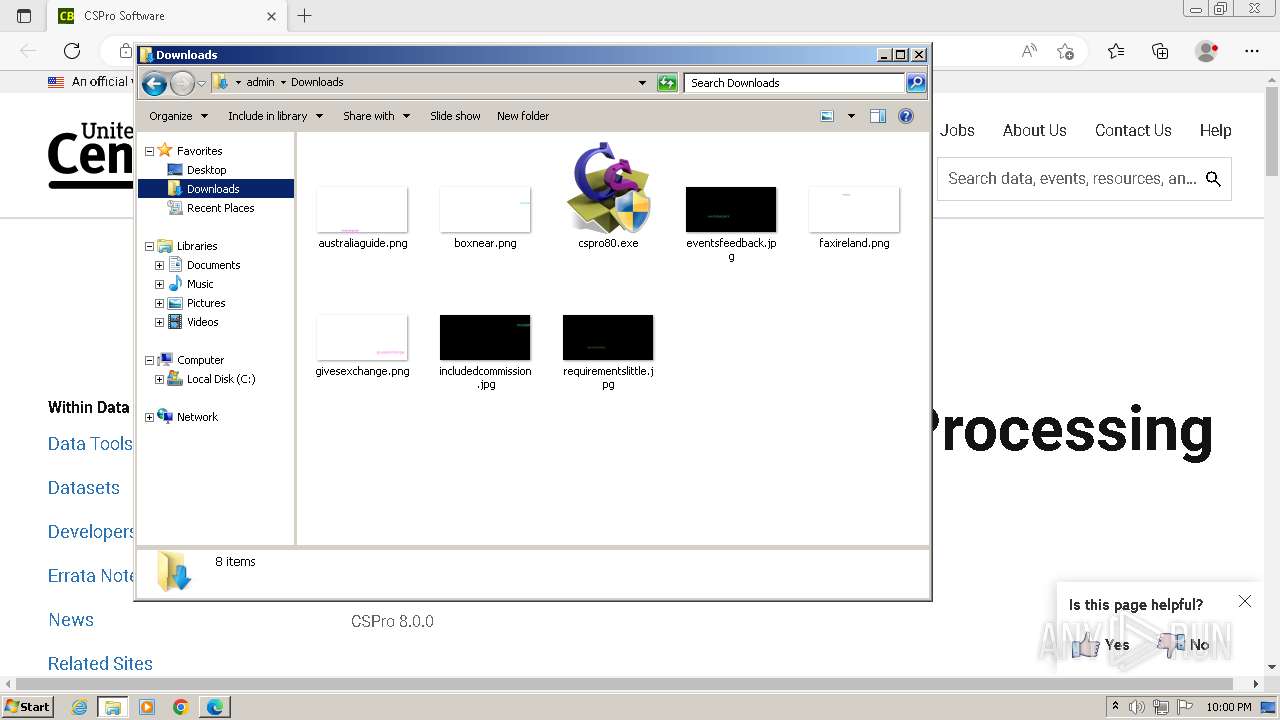This screenshot has width=1280, height=720.
Task: Click the Explorer help icon
Action: tap(906, 116)
